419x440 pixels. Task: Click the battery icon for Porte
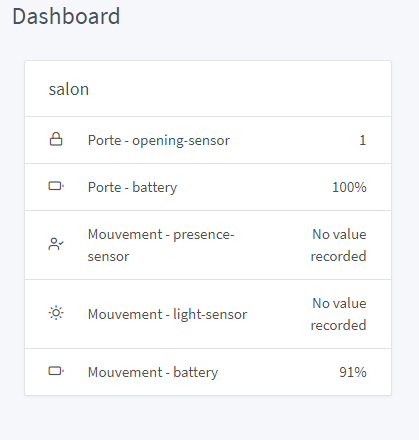tap(56, 186)
